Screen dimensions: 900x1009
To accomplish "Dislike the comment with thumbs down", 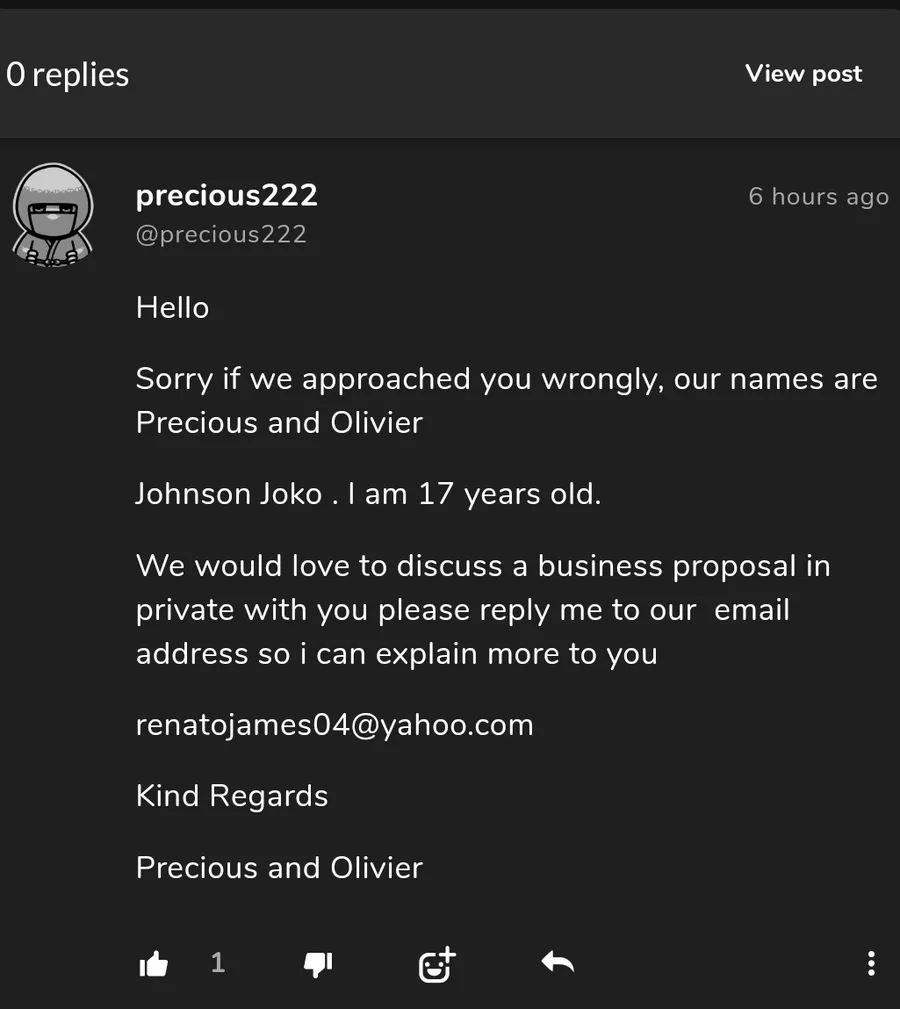I will coord(317,964).
